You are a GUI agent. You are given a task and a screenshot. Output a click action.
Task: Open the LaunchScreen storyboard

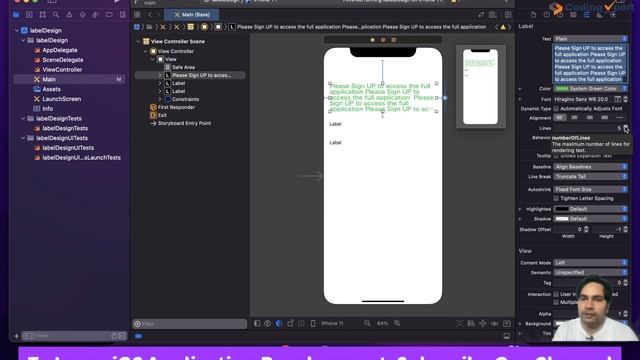click(61, 99)
